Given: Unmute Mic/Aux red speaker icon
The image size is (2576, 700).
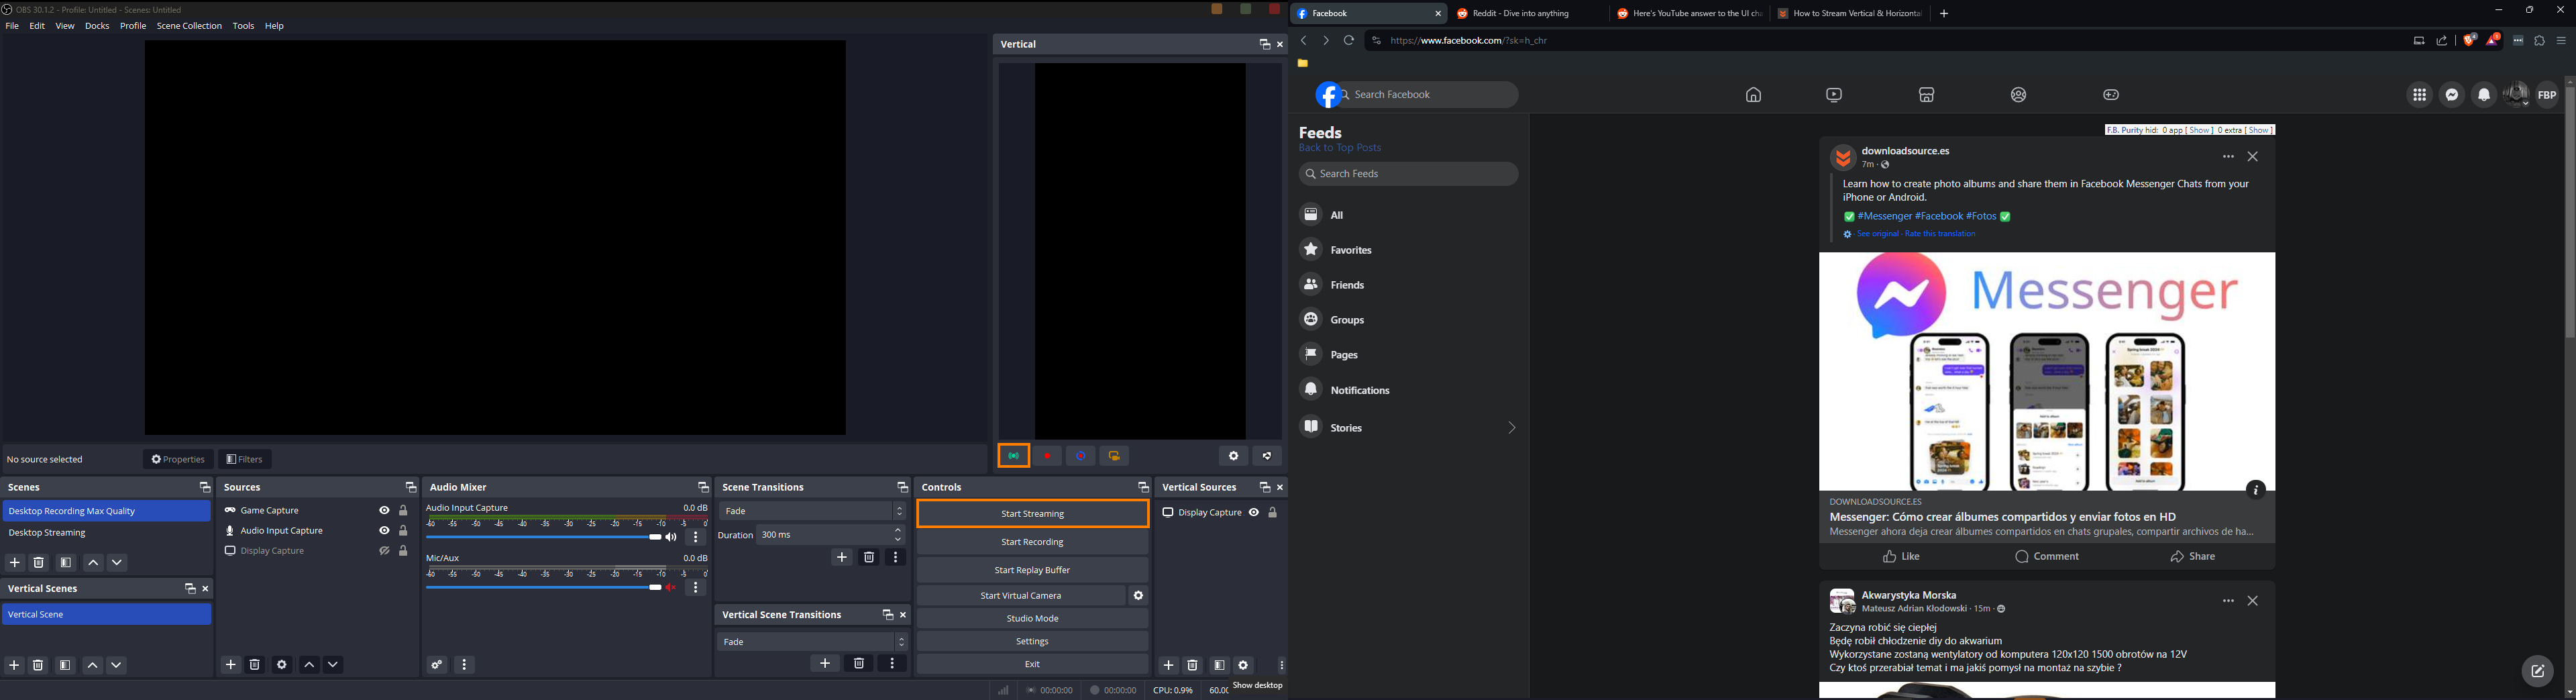Looking at the screenshot, I should 672,588.
